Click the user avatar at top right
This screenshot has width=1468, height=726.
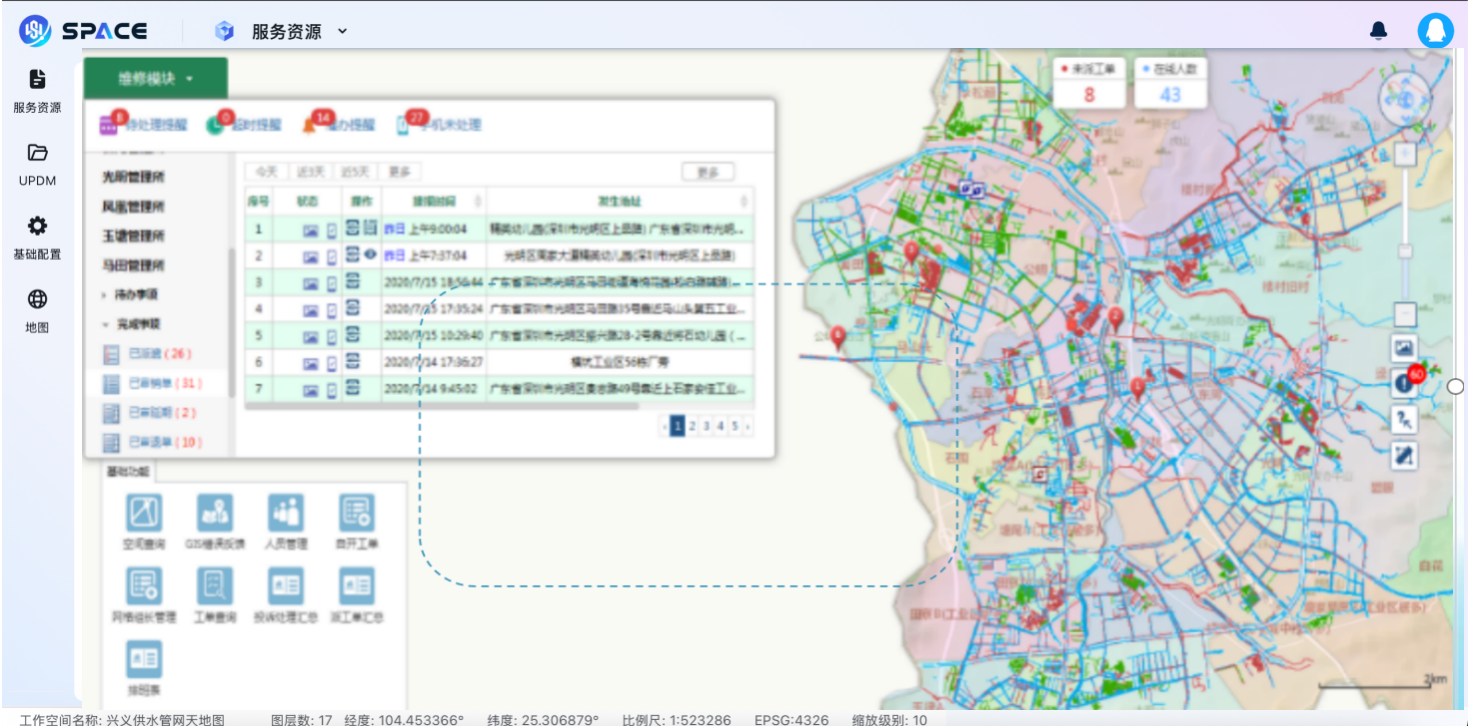pyautogui.click(x=1435, y=30)
